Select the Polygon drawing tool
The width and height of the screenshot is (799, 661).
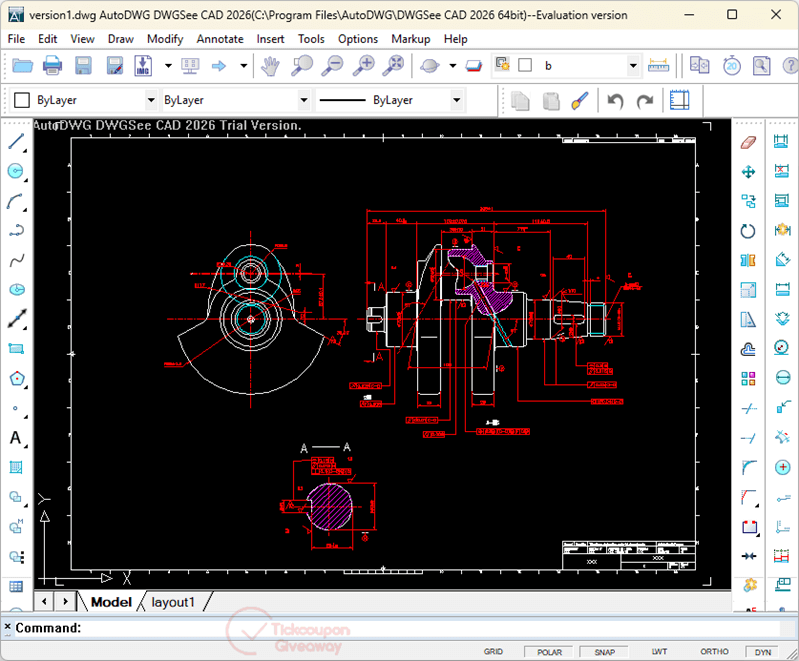[x=17, y=379]
